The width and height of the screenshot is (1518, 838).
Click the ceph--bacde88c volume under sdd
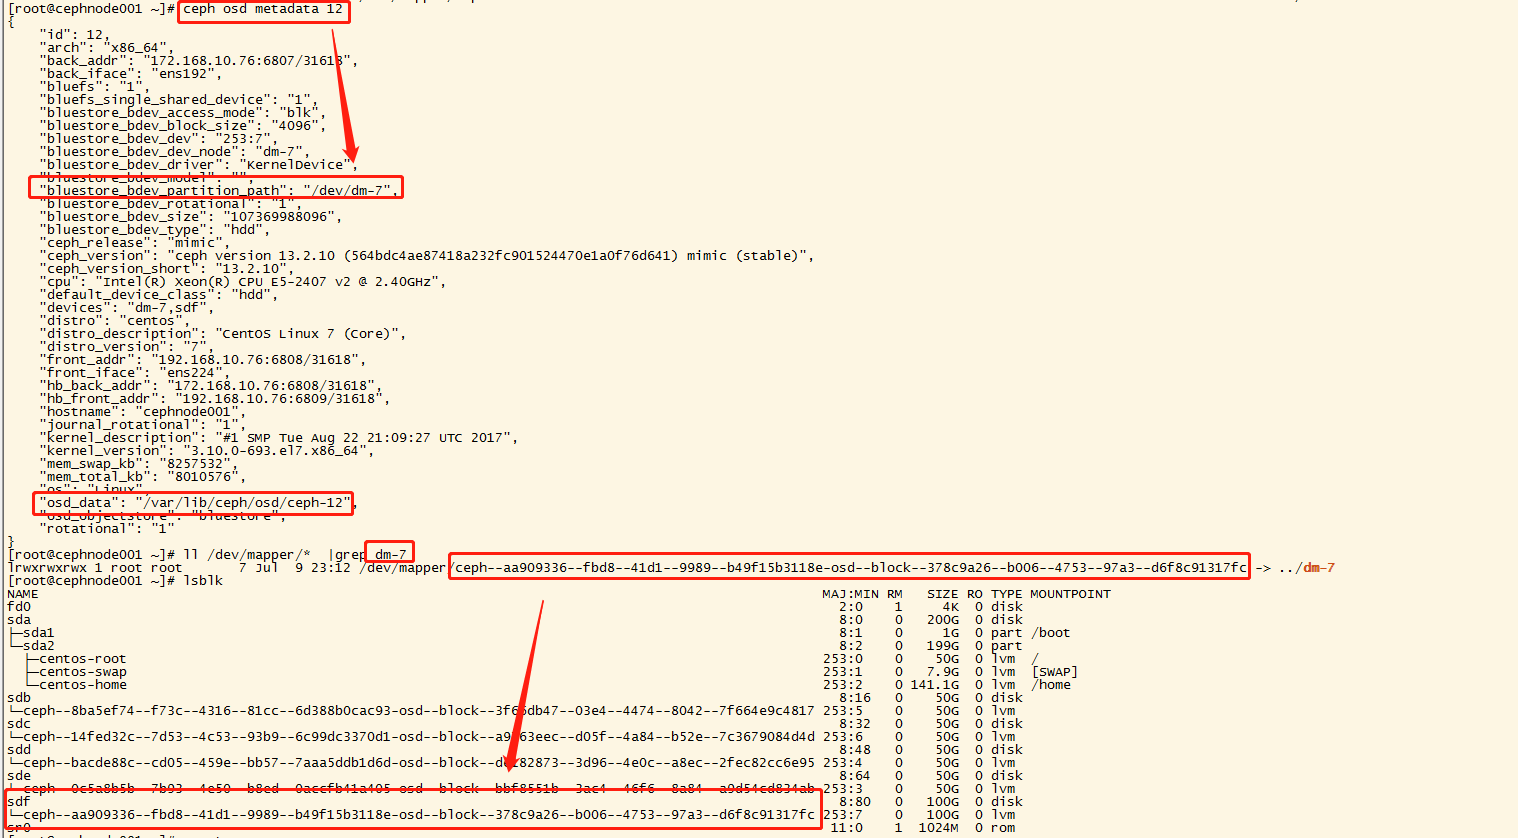pos(419,763)
